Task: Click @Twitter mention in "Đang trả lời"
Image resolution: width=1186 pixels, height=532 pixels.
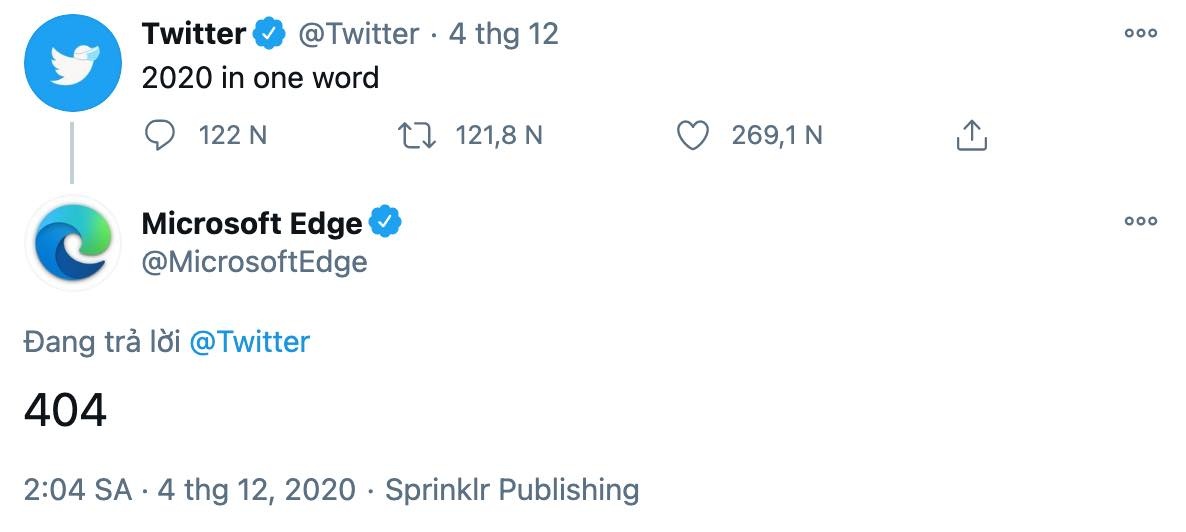Action: pyautogui.click(x=249, y=342)
